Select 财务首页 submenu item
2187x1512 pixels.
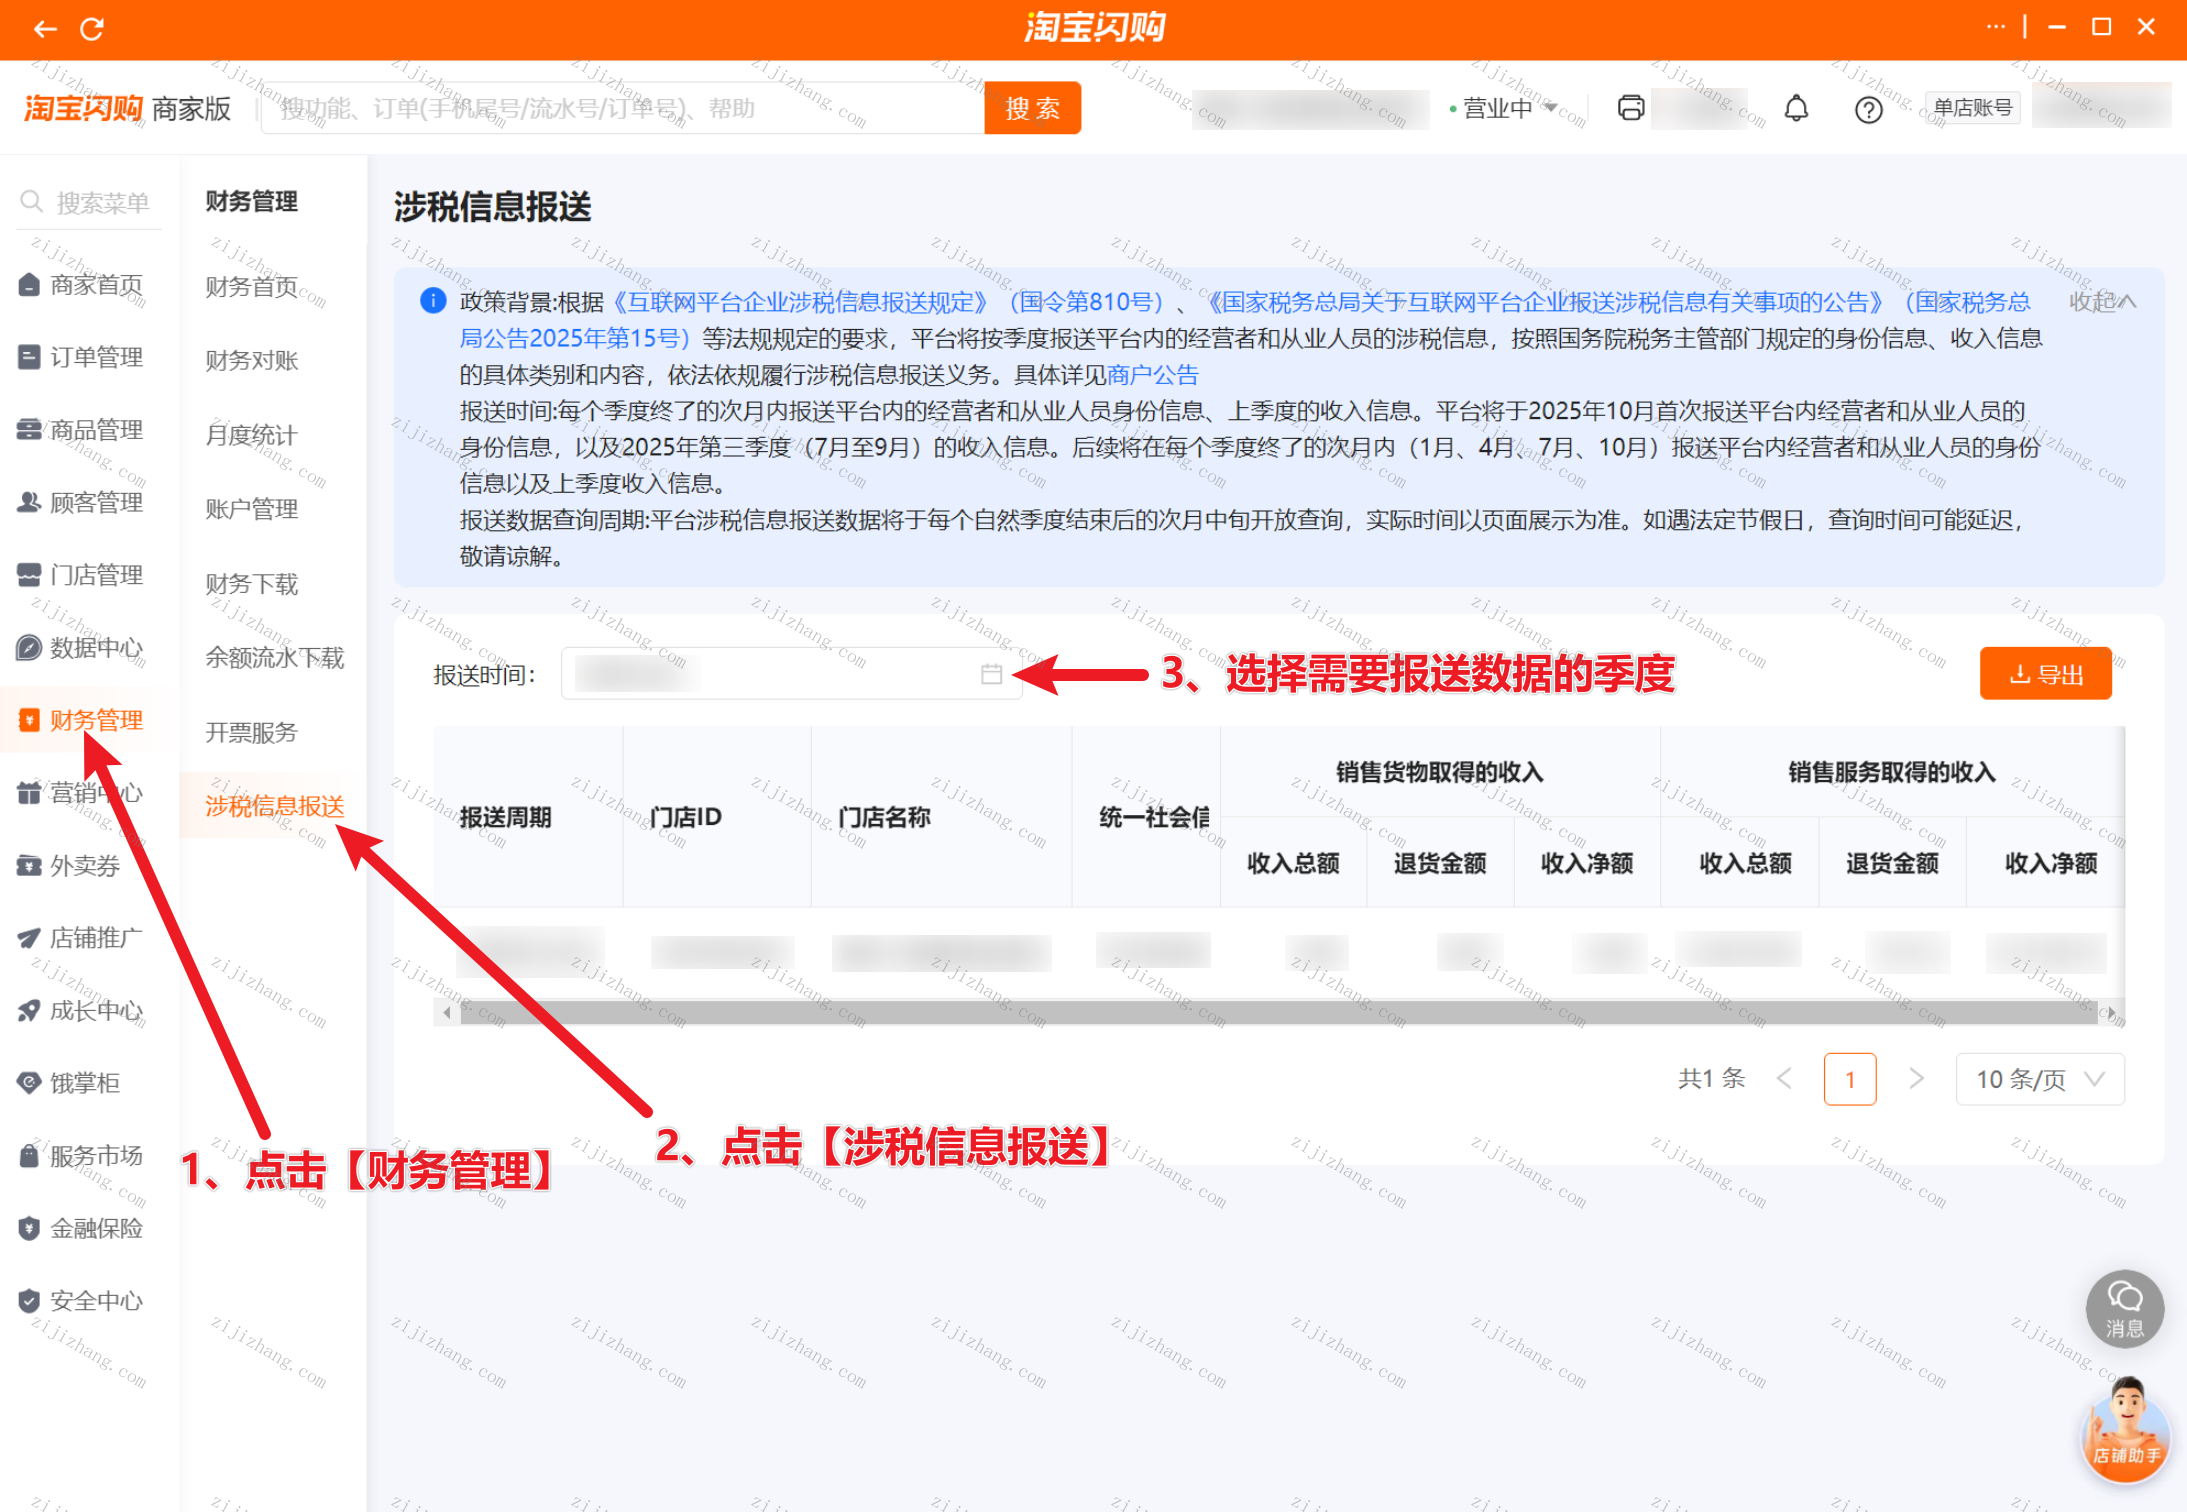click(x=252, y=287)
